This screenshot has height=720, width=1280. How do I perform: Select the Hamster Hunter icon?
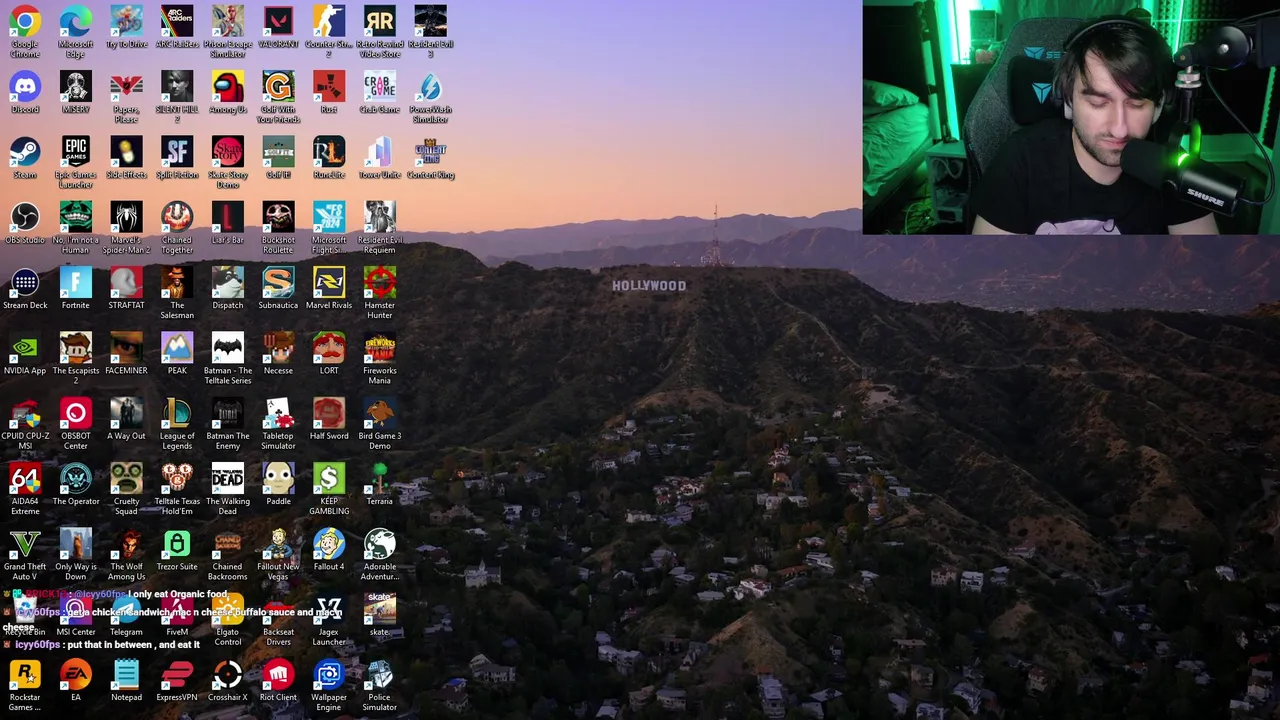[380, 282]
